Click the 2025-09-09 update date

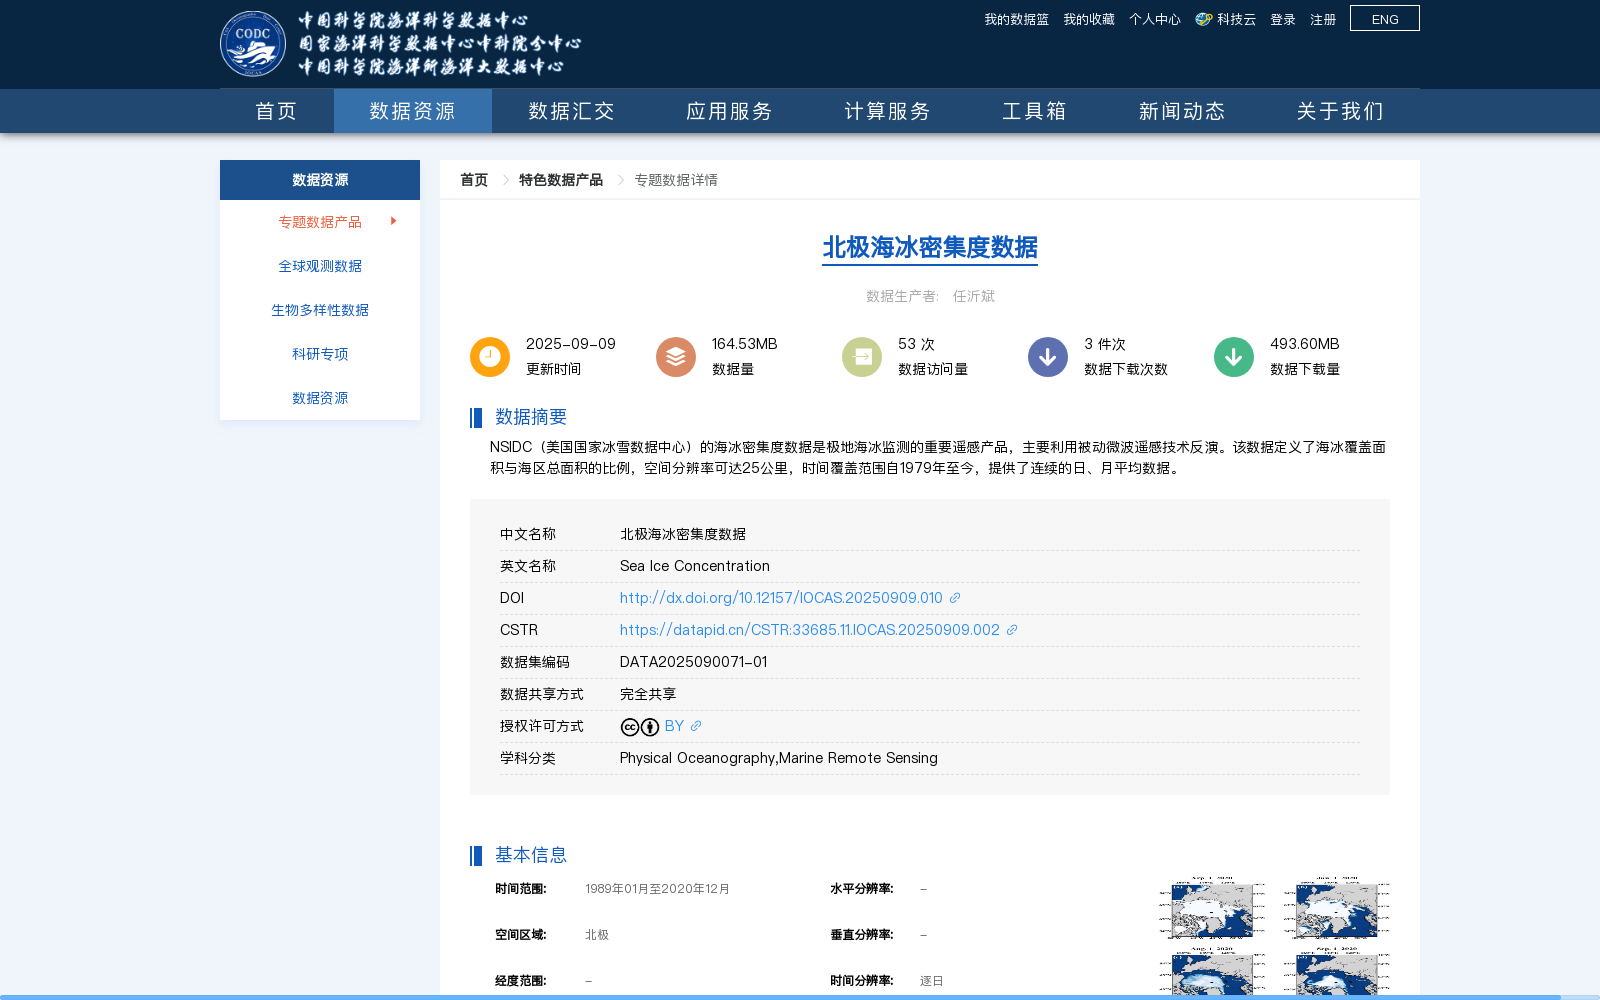point(571,344)
